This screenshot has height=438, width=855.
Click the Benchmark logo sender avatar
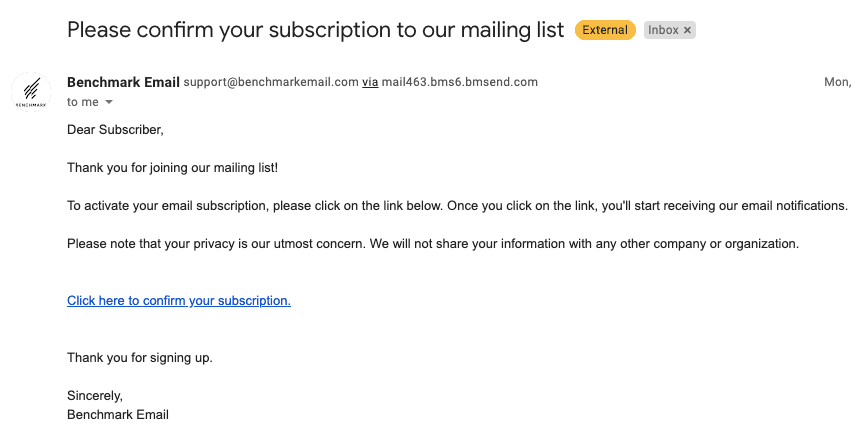32,92
